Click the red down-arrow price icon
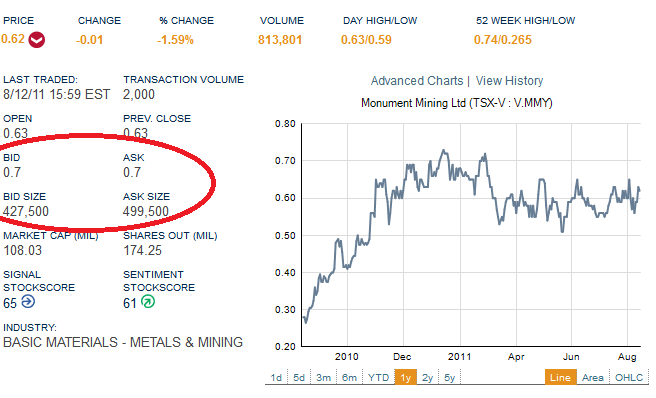This screenshot has width=656, height=398. pyautogui.click(x=36, y=40)
